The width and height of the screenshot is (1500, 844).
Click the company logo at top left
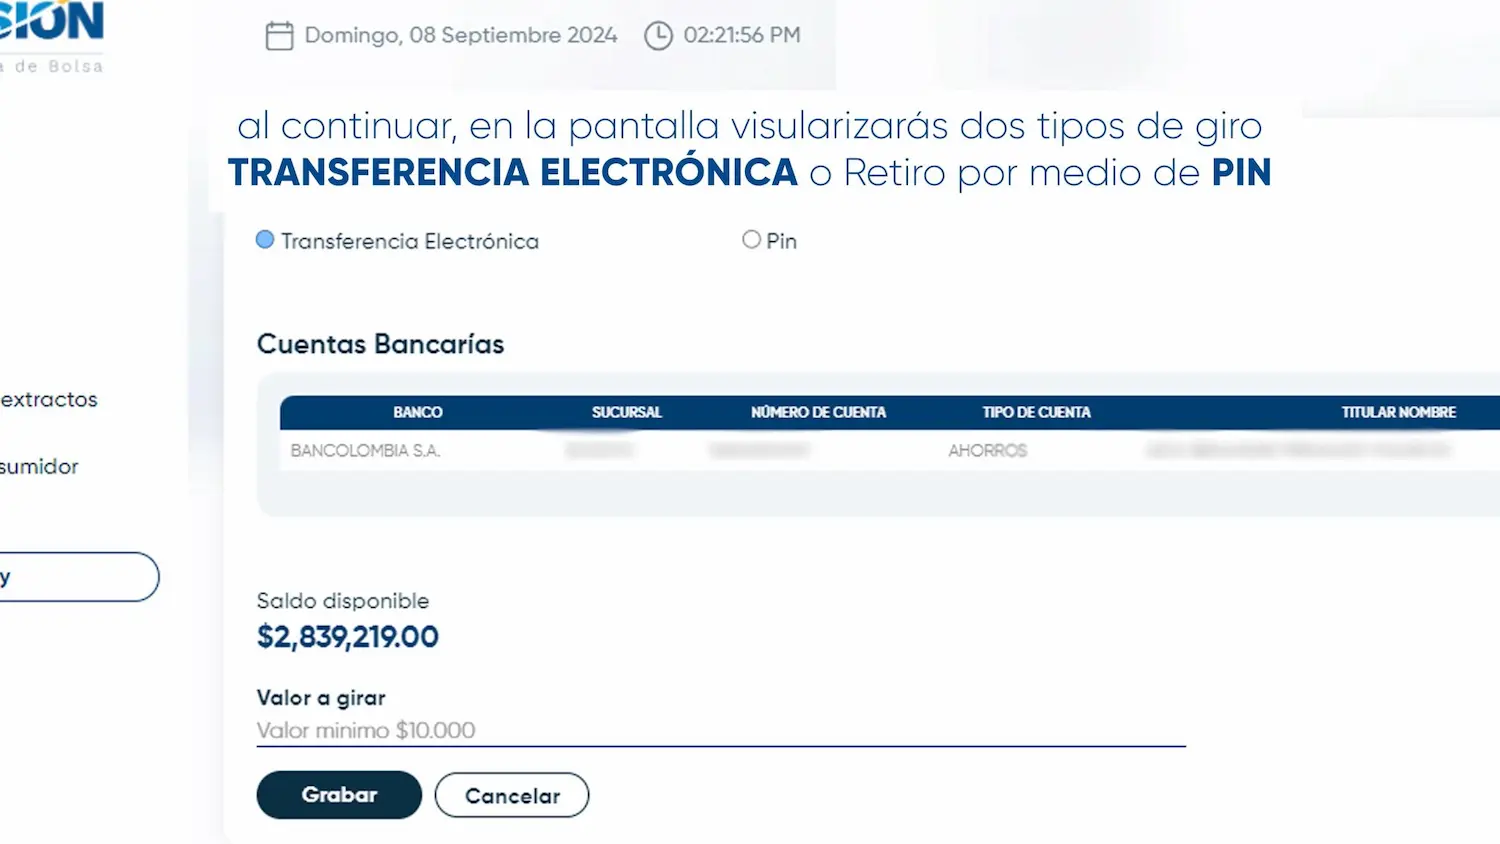[50, 37]
